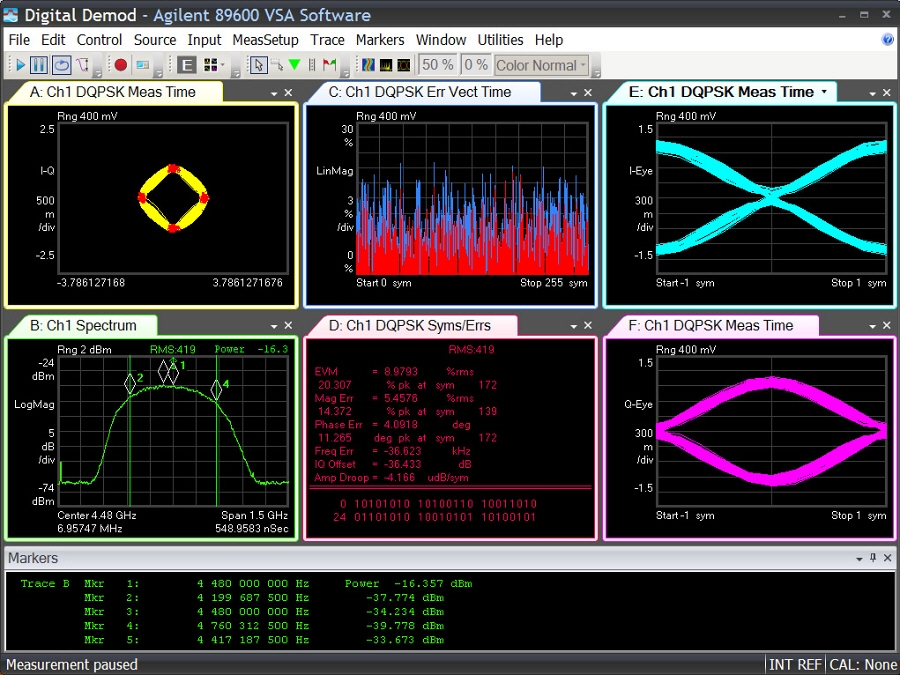
Task: Click marker 4 diamond on spectrum trace
Action: coord(216,389)
